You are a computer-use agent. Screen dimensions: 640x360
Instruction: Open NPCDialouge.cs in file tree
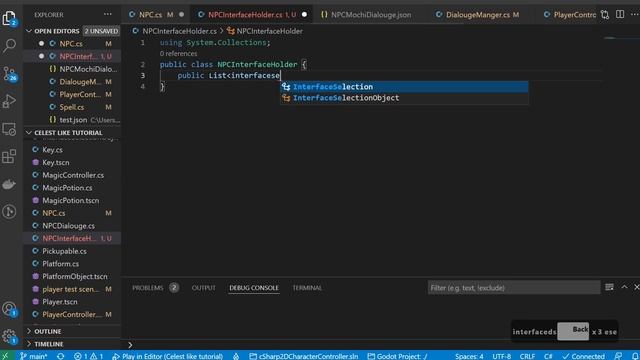pyautogui.click(x=72, y=225)
